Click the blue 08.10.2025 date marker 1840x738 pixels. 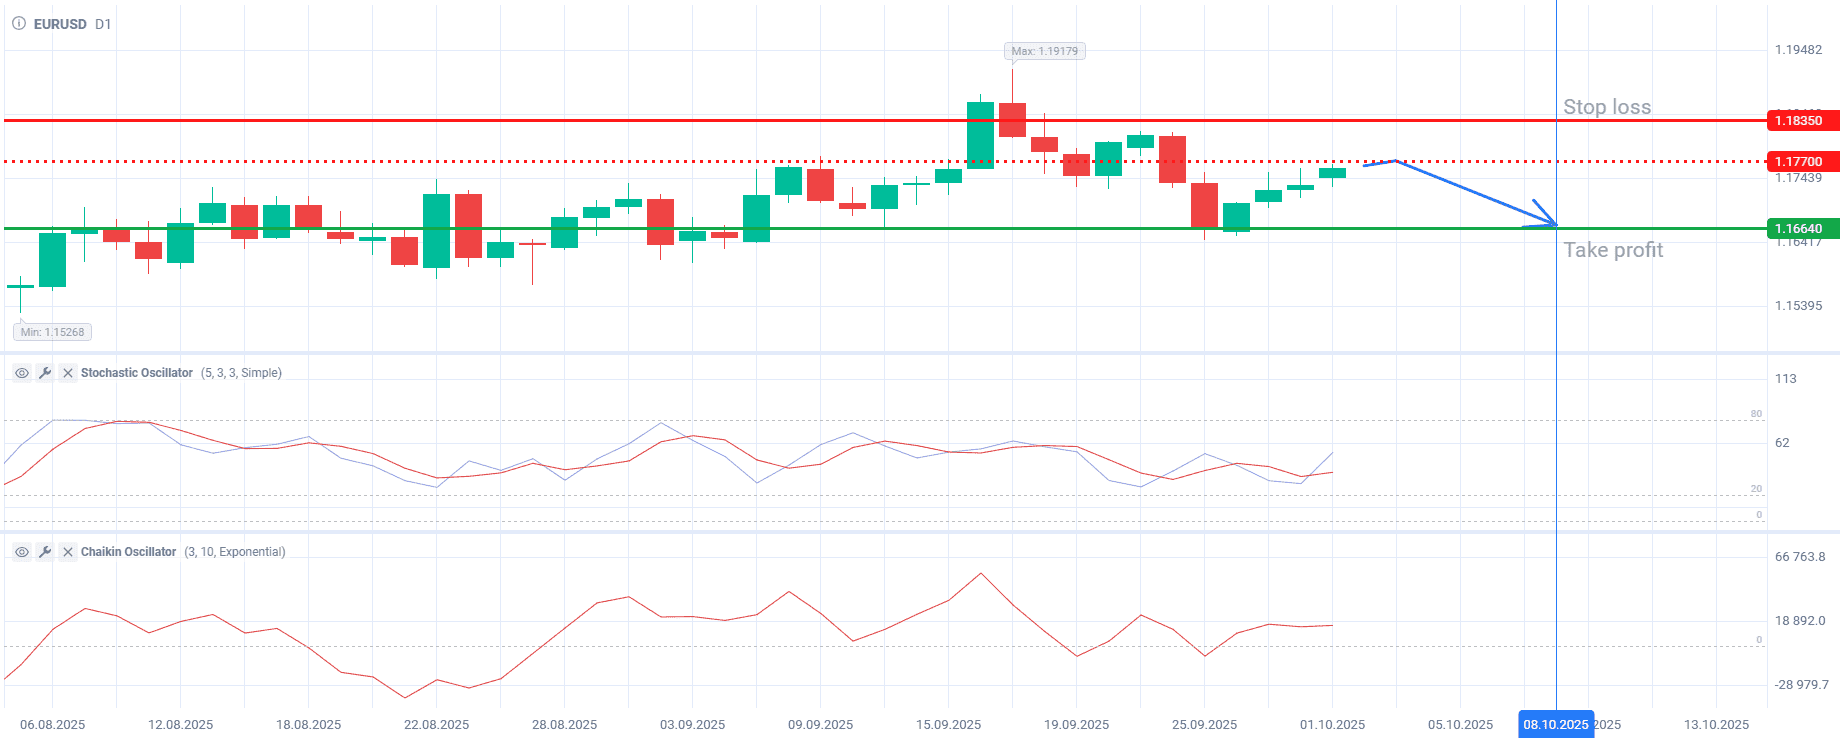click(1555, 725)
